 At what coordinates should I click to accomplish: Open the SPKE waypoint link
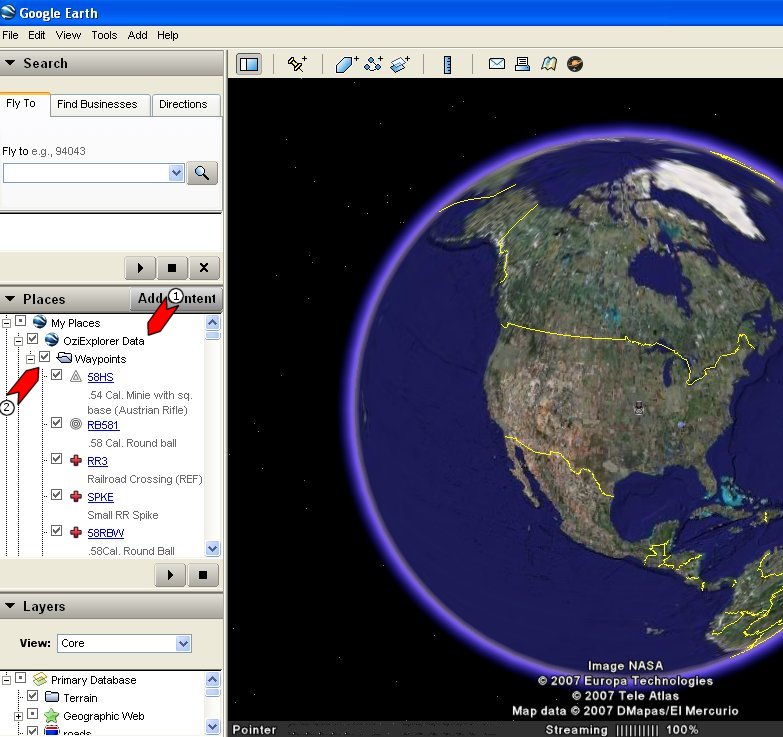pyautogui.click(x=100, y=497)
